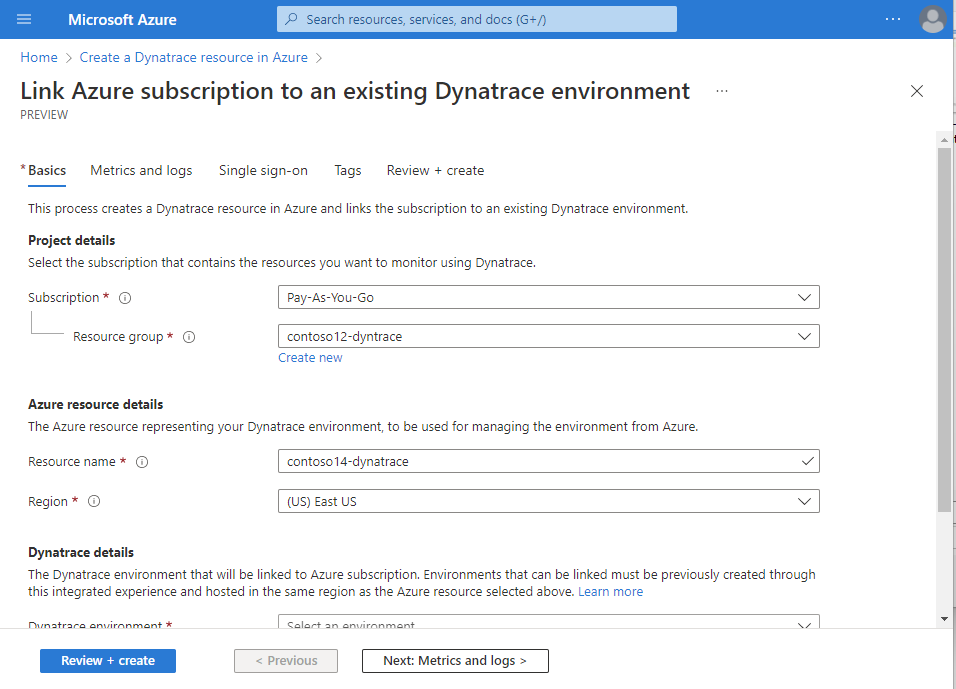
Task: Click the Project details heading
Action: (71, 240)
